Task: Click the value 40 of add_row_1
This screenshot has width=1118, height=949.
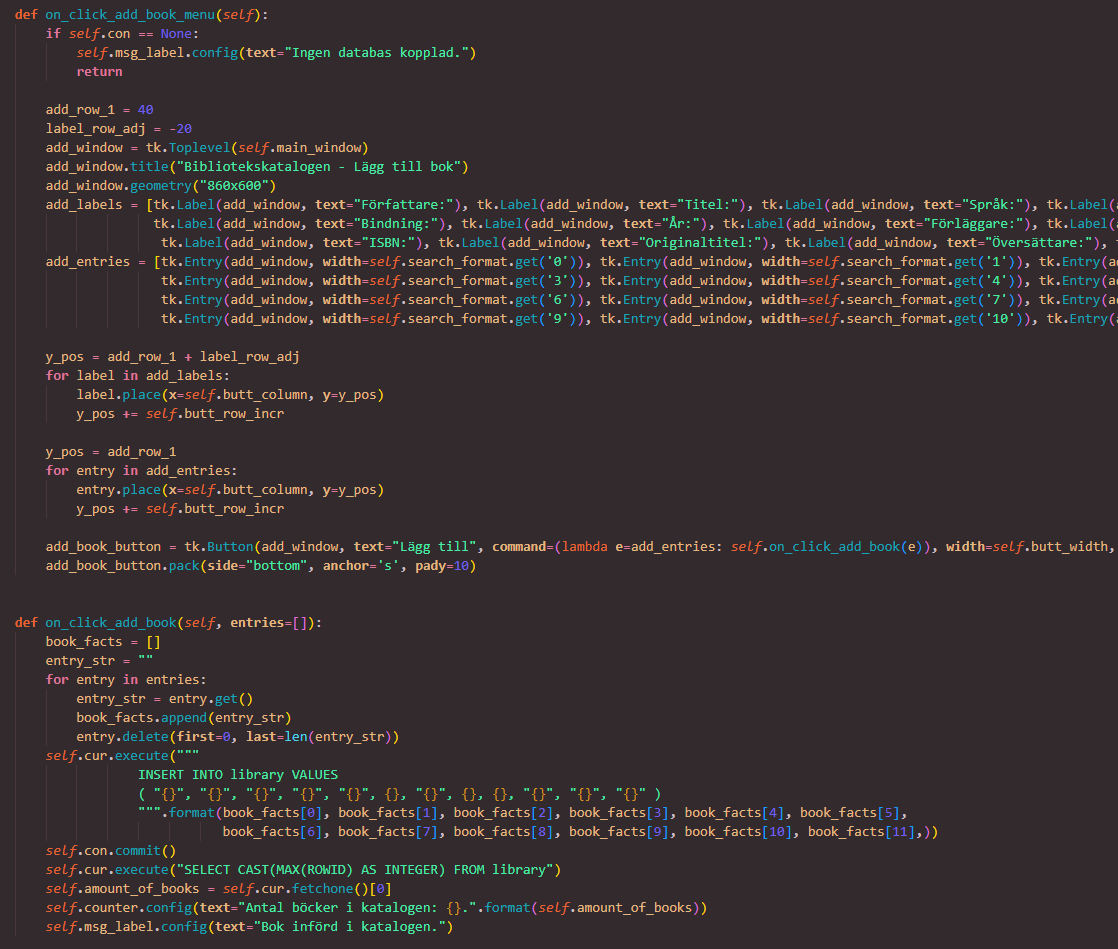Action: 145,110
